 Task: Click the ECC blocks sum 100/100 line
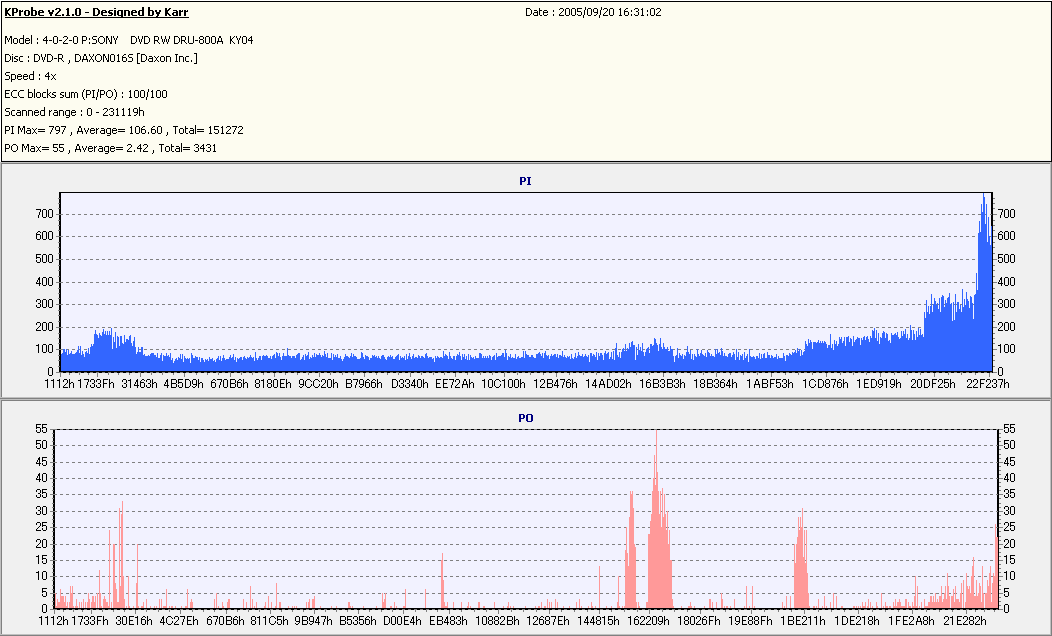(86, 95)
